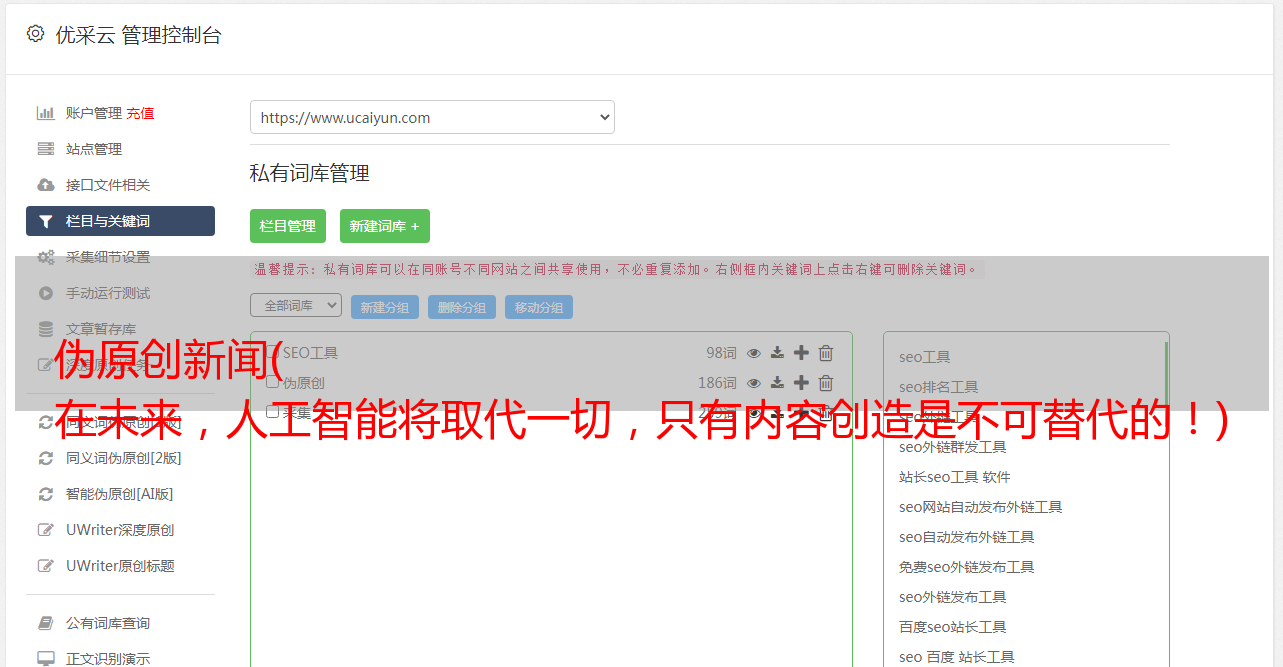Click the keyword panel's green scrollbar
The height and width of the screenshot is (667, 1283).
coord(1166,376)
